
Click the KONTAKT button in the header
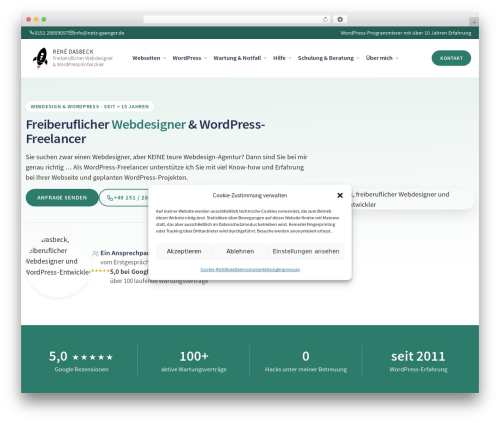pyautogui.click(x=451, y=58)
